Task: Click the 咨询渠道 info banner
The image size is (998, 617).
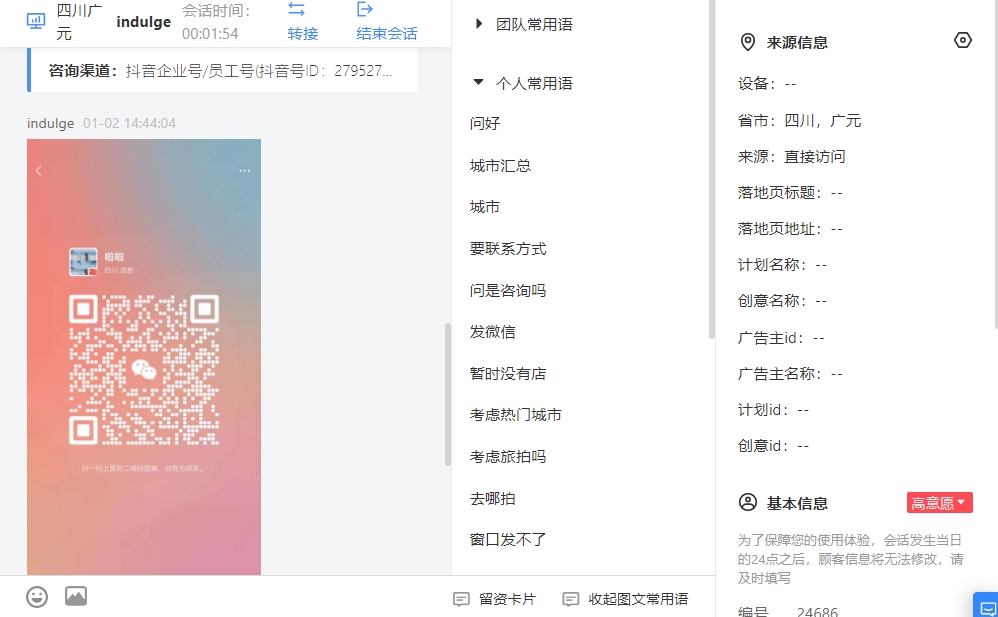Action: click(x=223, y=71)
